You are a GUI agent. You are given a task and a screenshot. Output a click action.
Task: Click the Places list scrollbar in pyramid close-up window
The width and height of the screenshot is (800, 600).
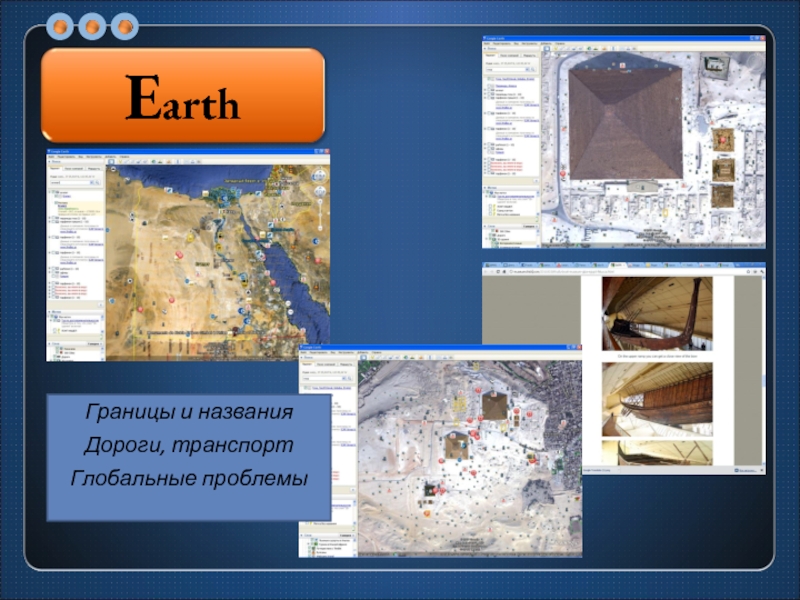coord(538,204)
